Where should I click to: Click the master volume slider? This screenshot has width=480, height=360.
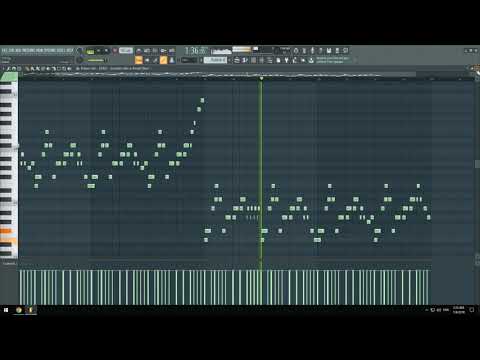(95, 60)
